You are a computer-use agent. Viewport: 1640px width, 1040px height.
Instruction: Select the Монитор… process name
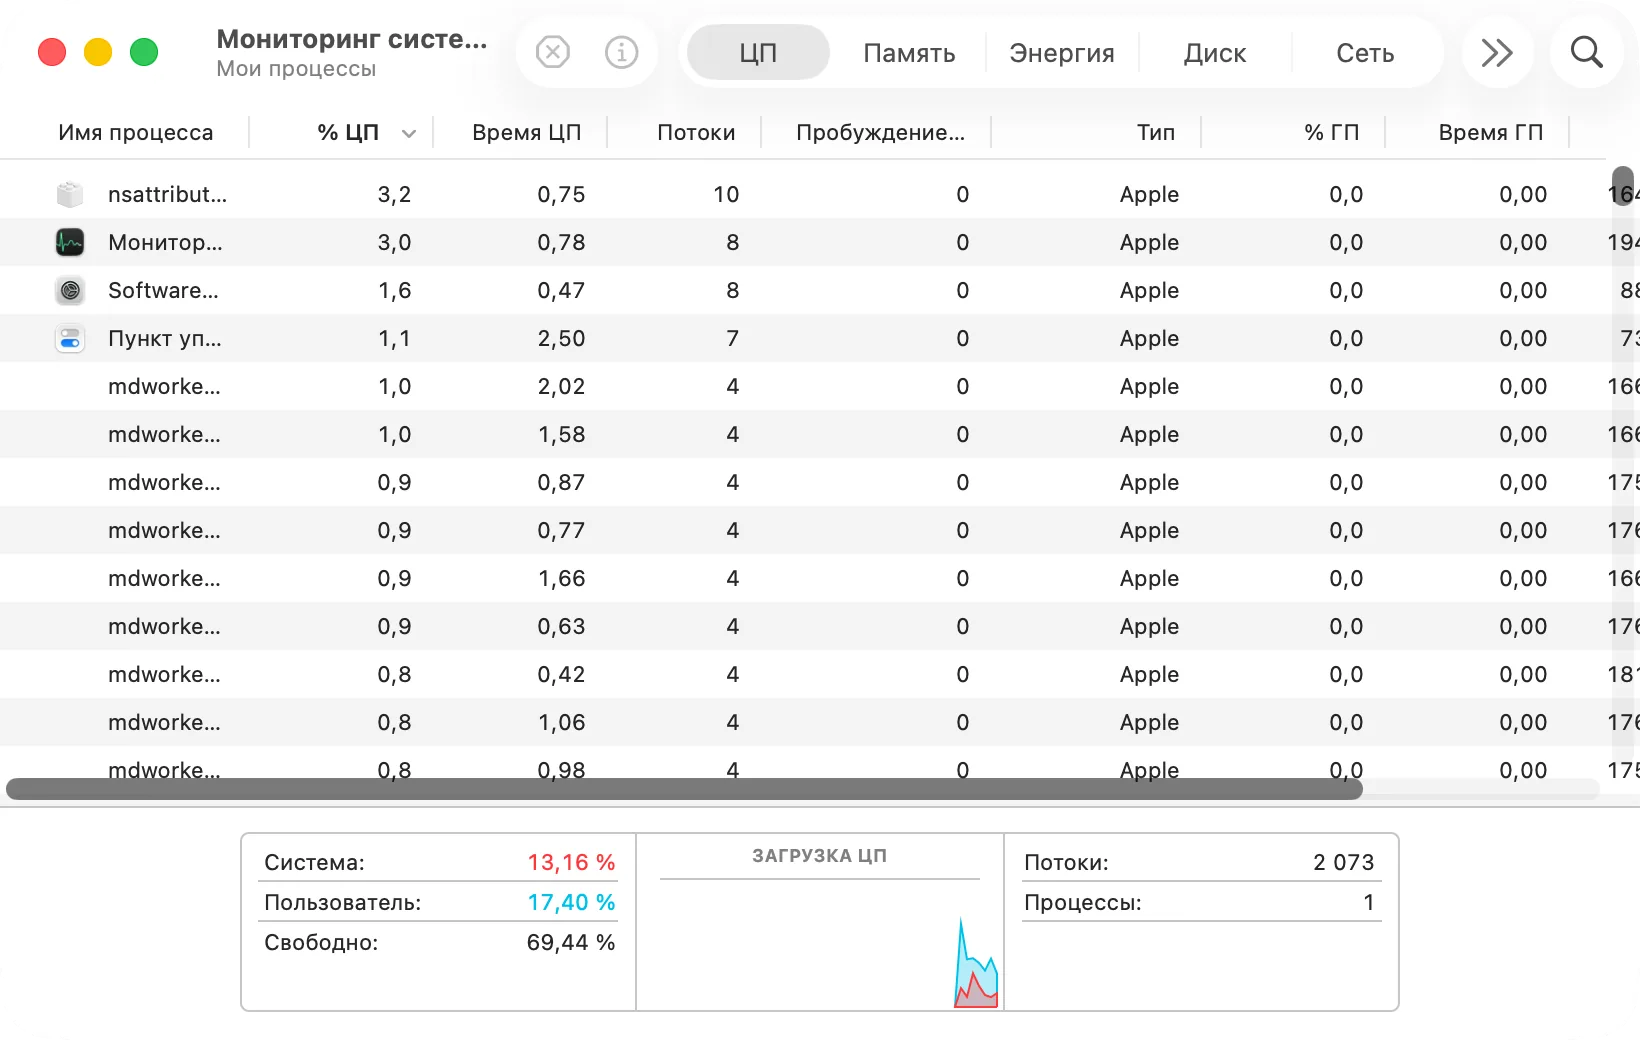coord(165,242)
